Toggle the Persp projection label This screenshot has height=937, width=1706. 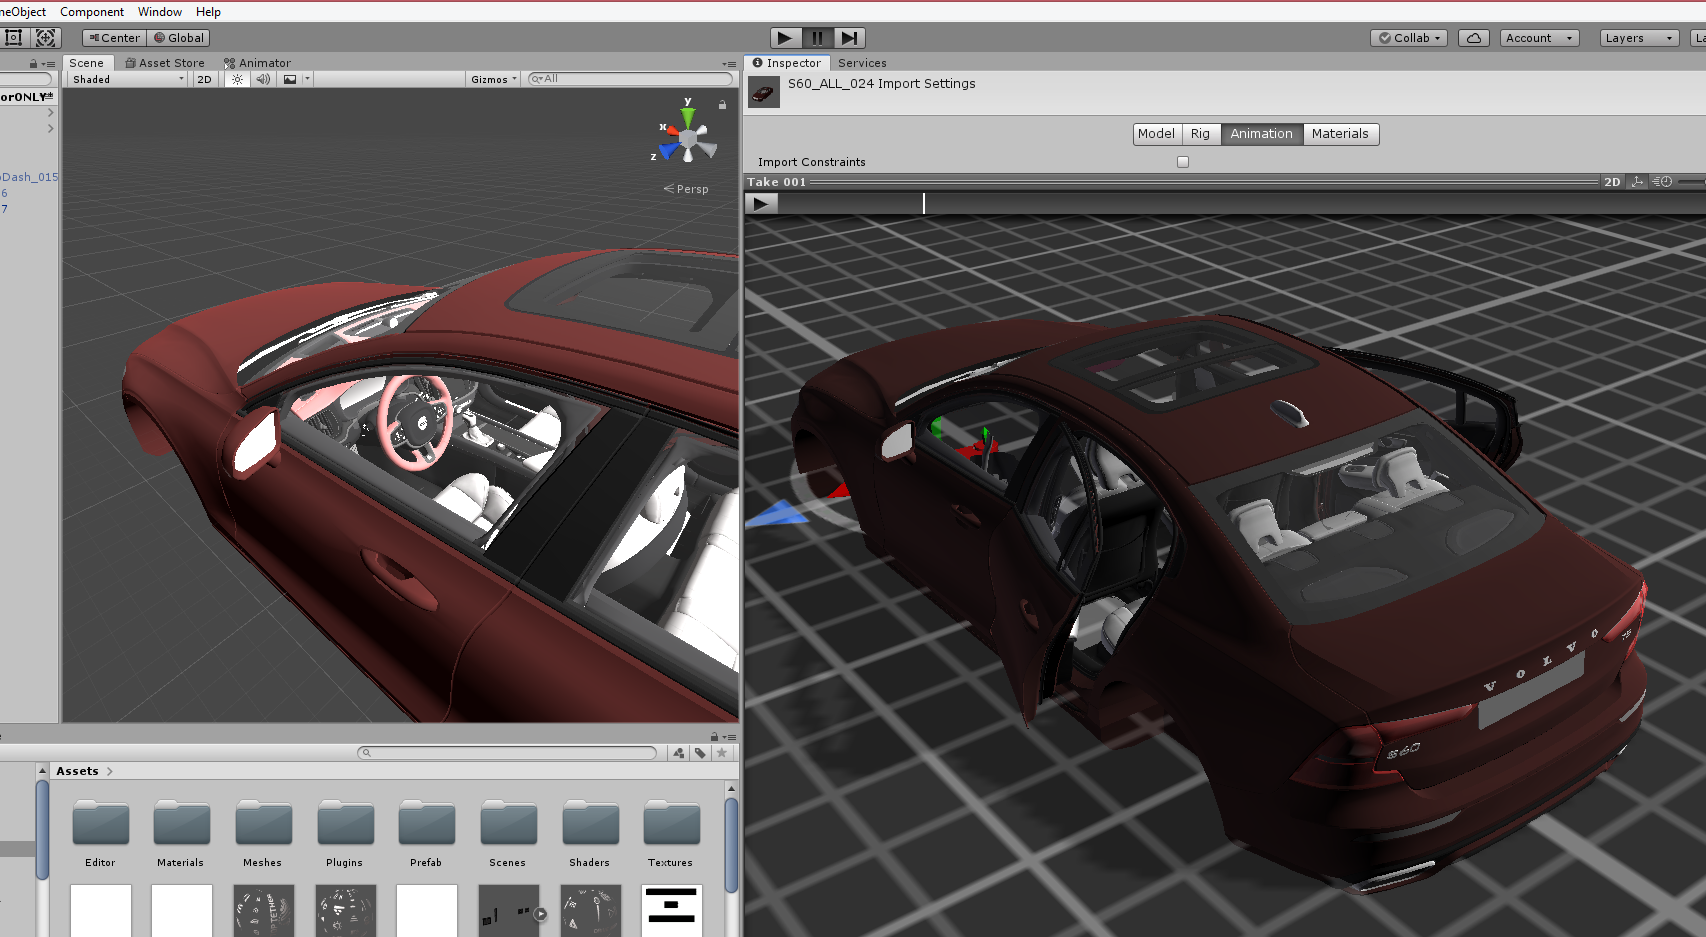click(686, 189)
